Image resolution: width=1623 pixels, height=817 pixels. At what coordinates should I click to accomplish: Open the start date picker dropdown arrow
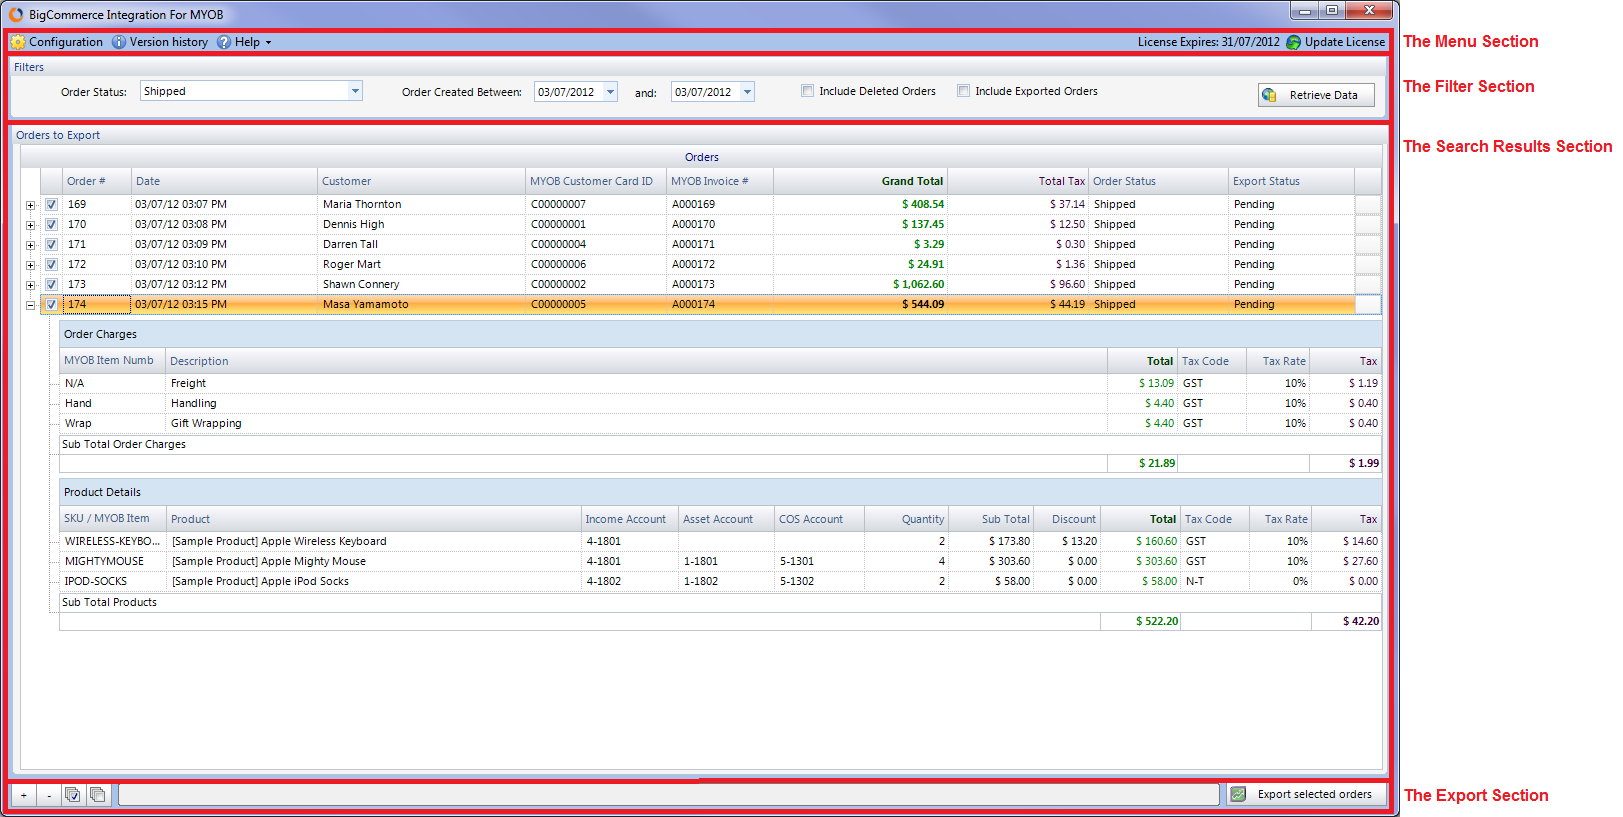(x=610, y=92)
